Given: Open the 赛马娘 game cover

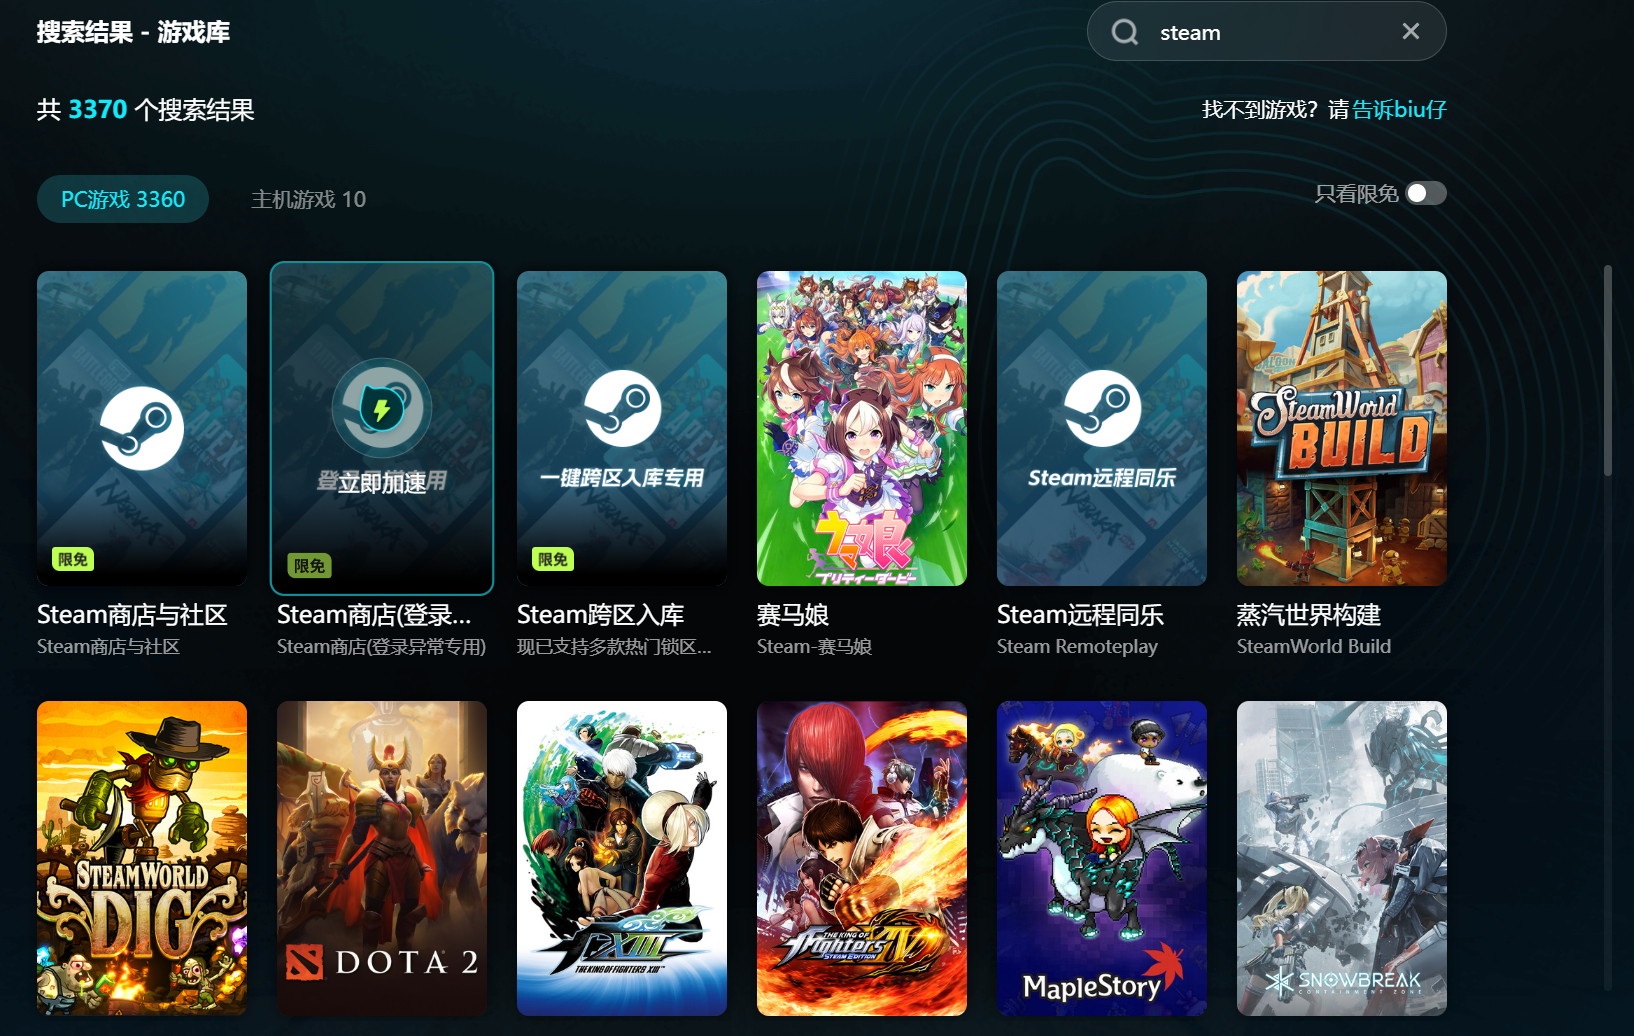Looking at the screenshot, I should [x=862, y=428].
